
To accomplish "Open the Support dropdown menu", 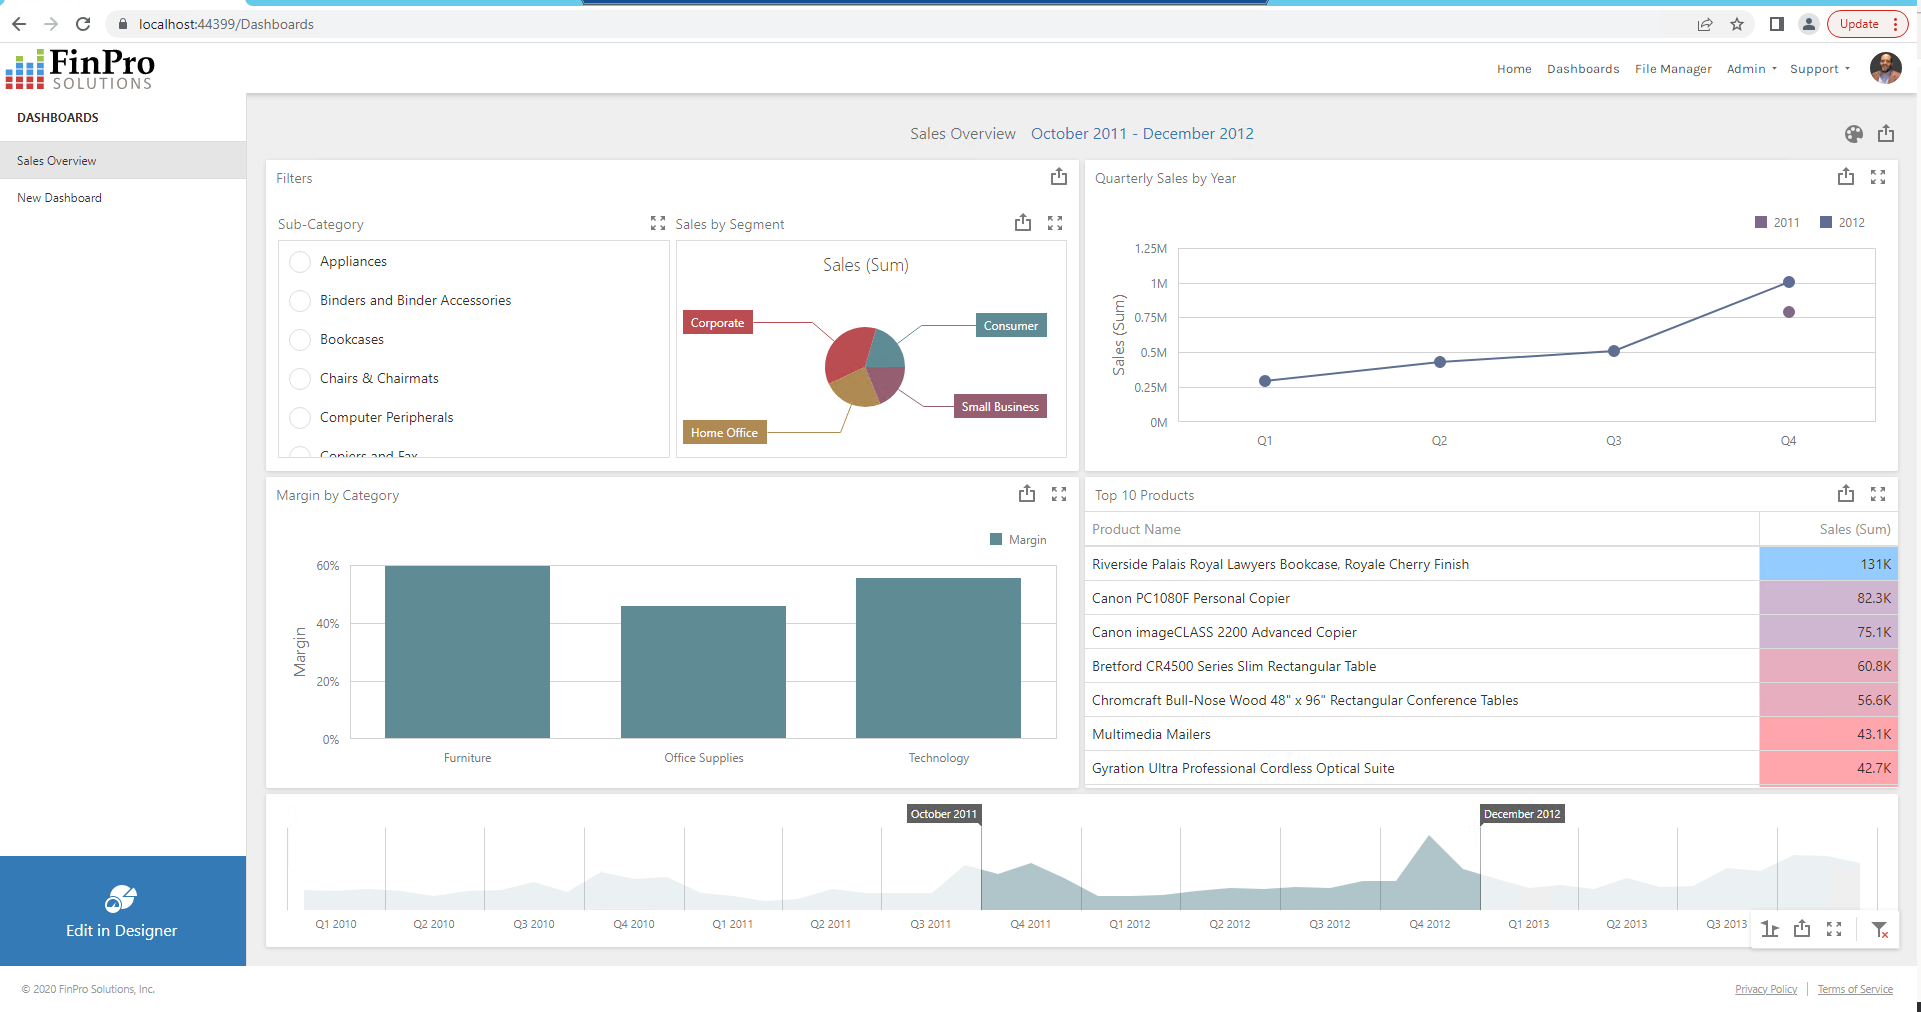I will [1818, 69].
